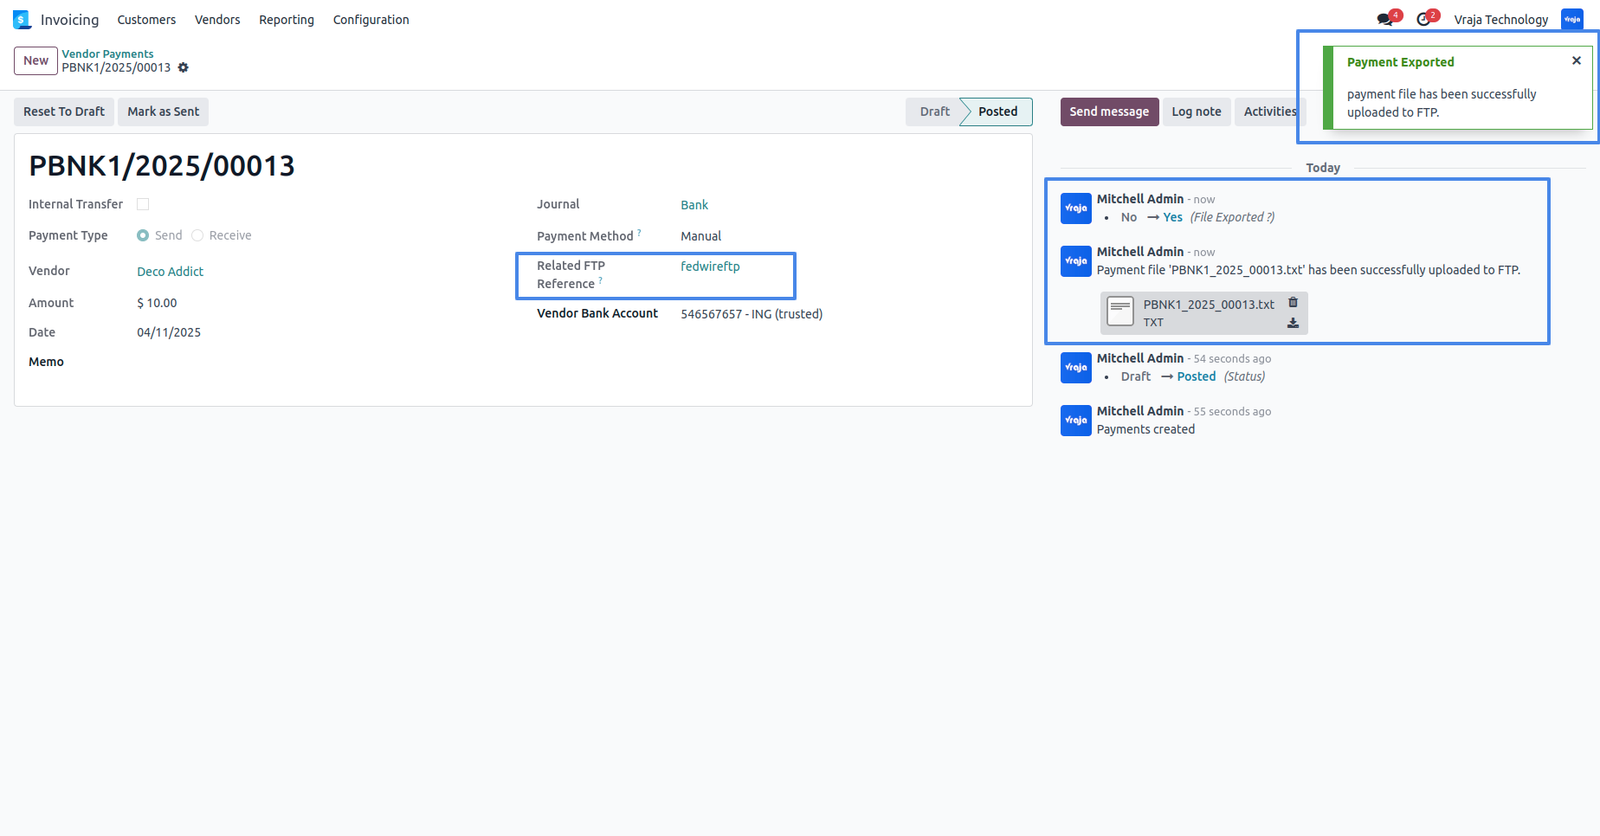Image resolution: width=1600 pixels, height=836 pixels.
Task: Delete the PBNK1_2025_00013.txt attachment via trash icon
Action: click(x=1293, y=302)
